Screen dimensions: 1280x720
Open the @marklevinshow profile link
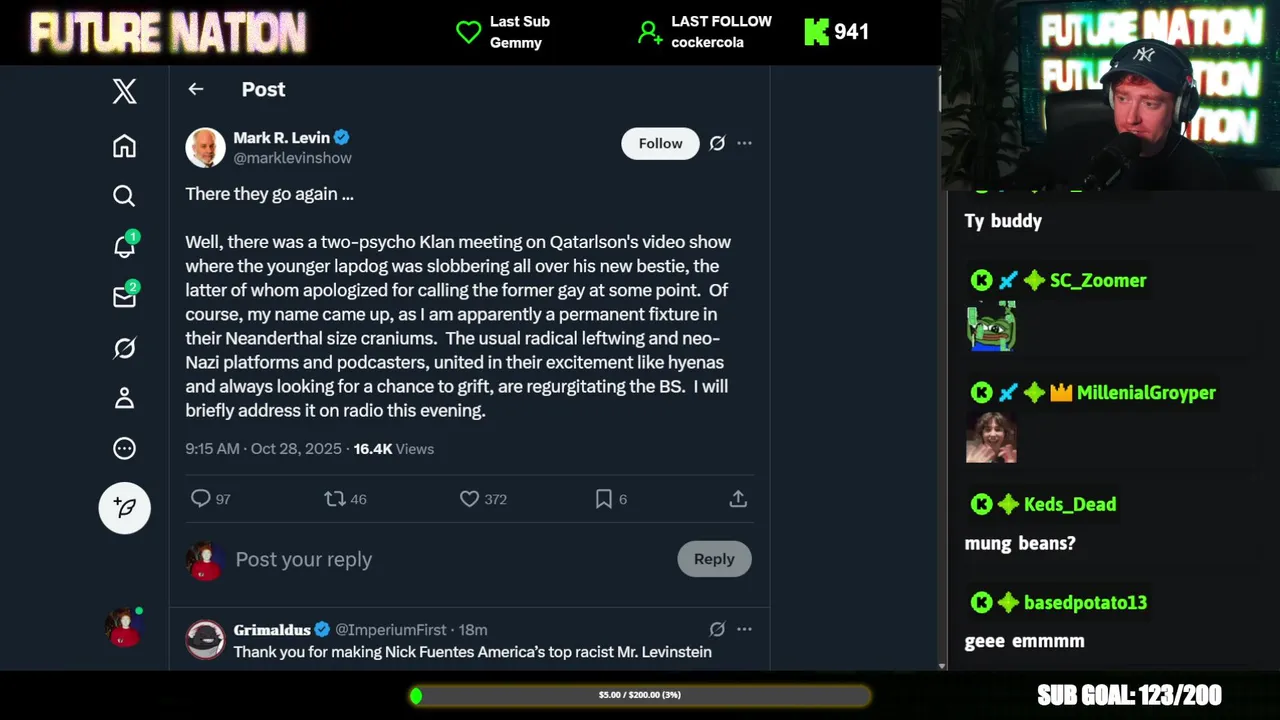(292, 158)
